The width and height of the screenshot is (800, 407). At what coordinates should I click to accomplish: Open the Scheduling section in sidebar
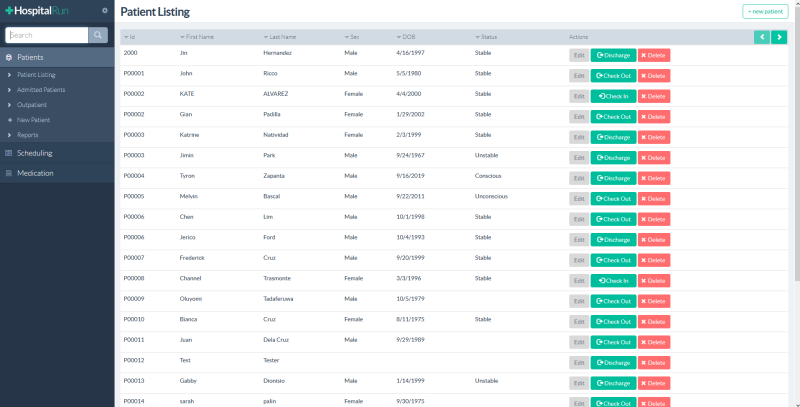click(x=34, y=153)
